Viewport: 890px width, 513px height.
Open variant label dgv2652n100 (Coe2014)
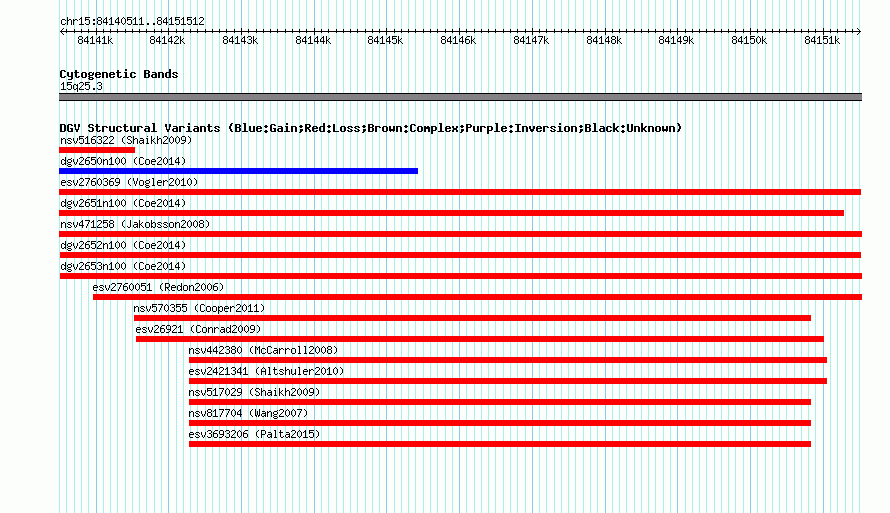pyautogui.click(x=123, y=245)
